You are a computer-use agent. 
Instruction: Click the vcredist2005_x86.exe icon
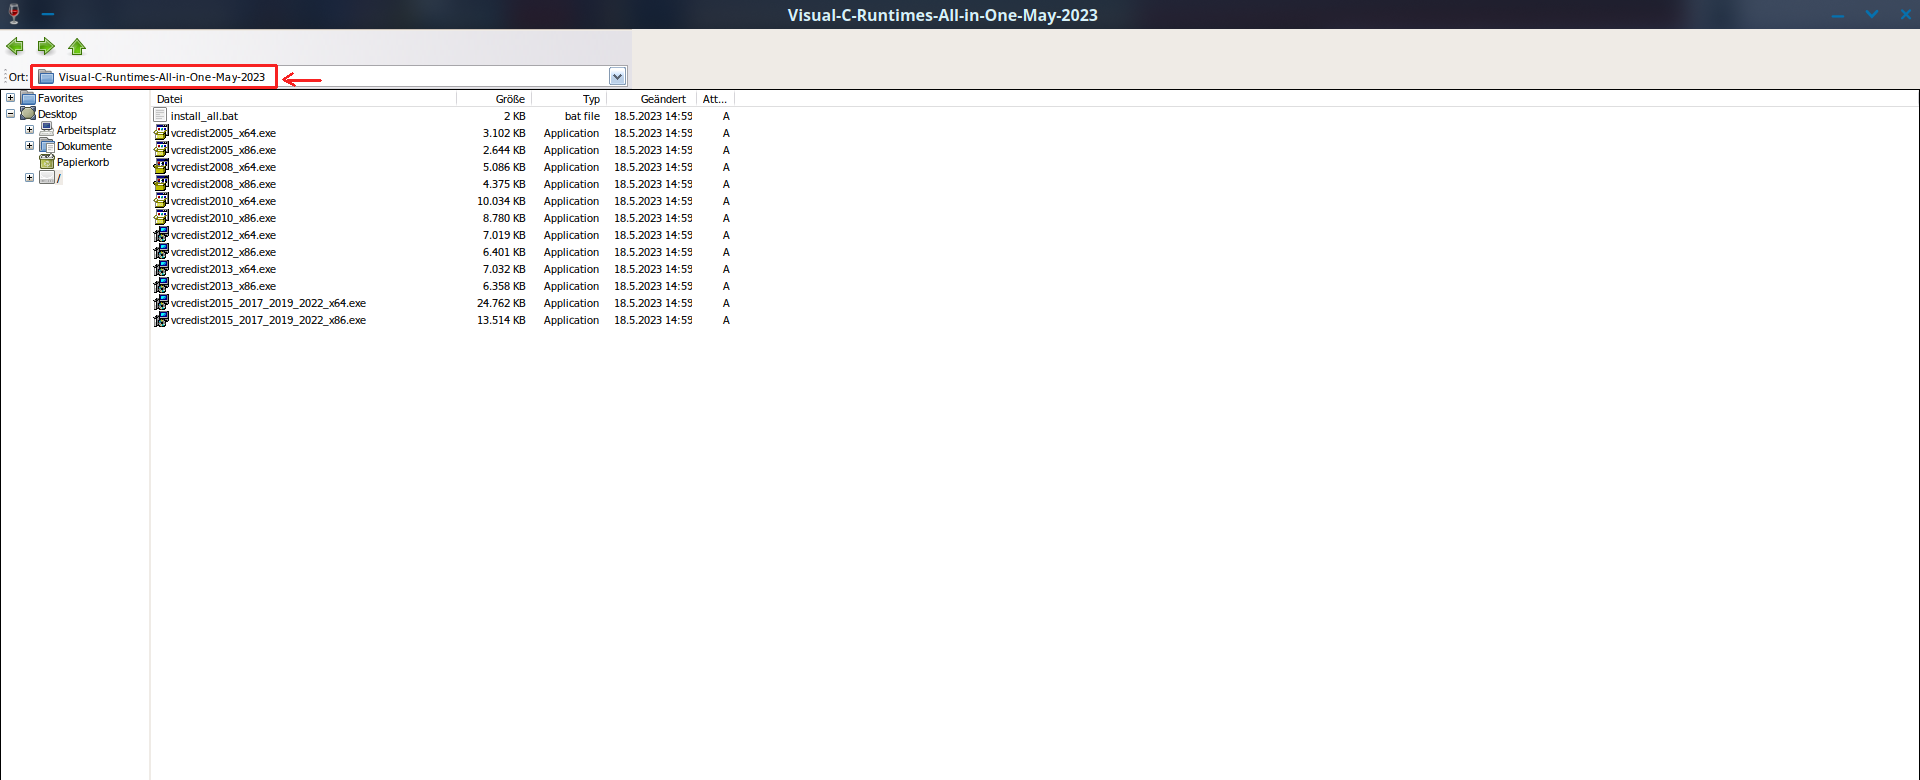(160, 150)
